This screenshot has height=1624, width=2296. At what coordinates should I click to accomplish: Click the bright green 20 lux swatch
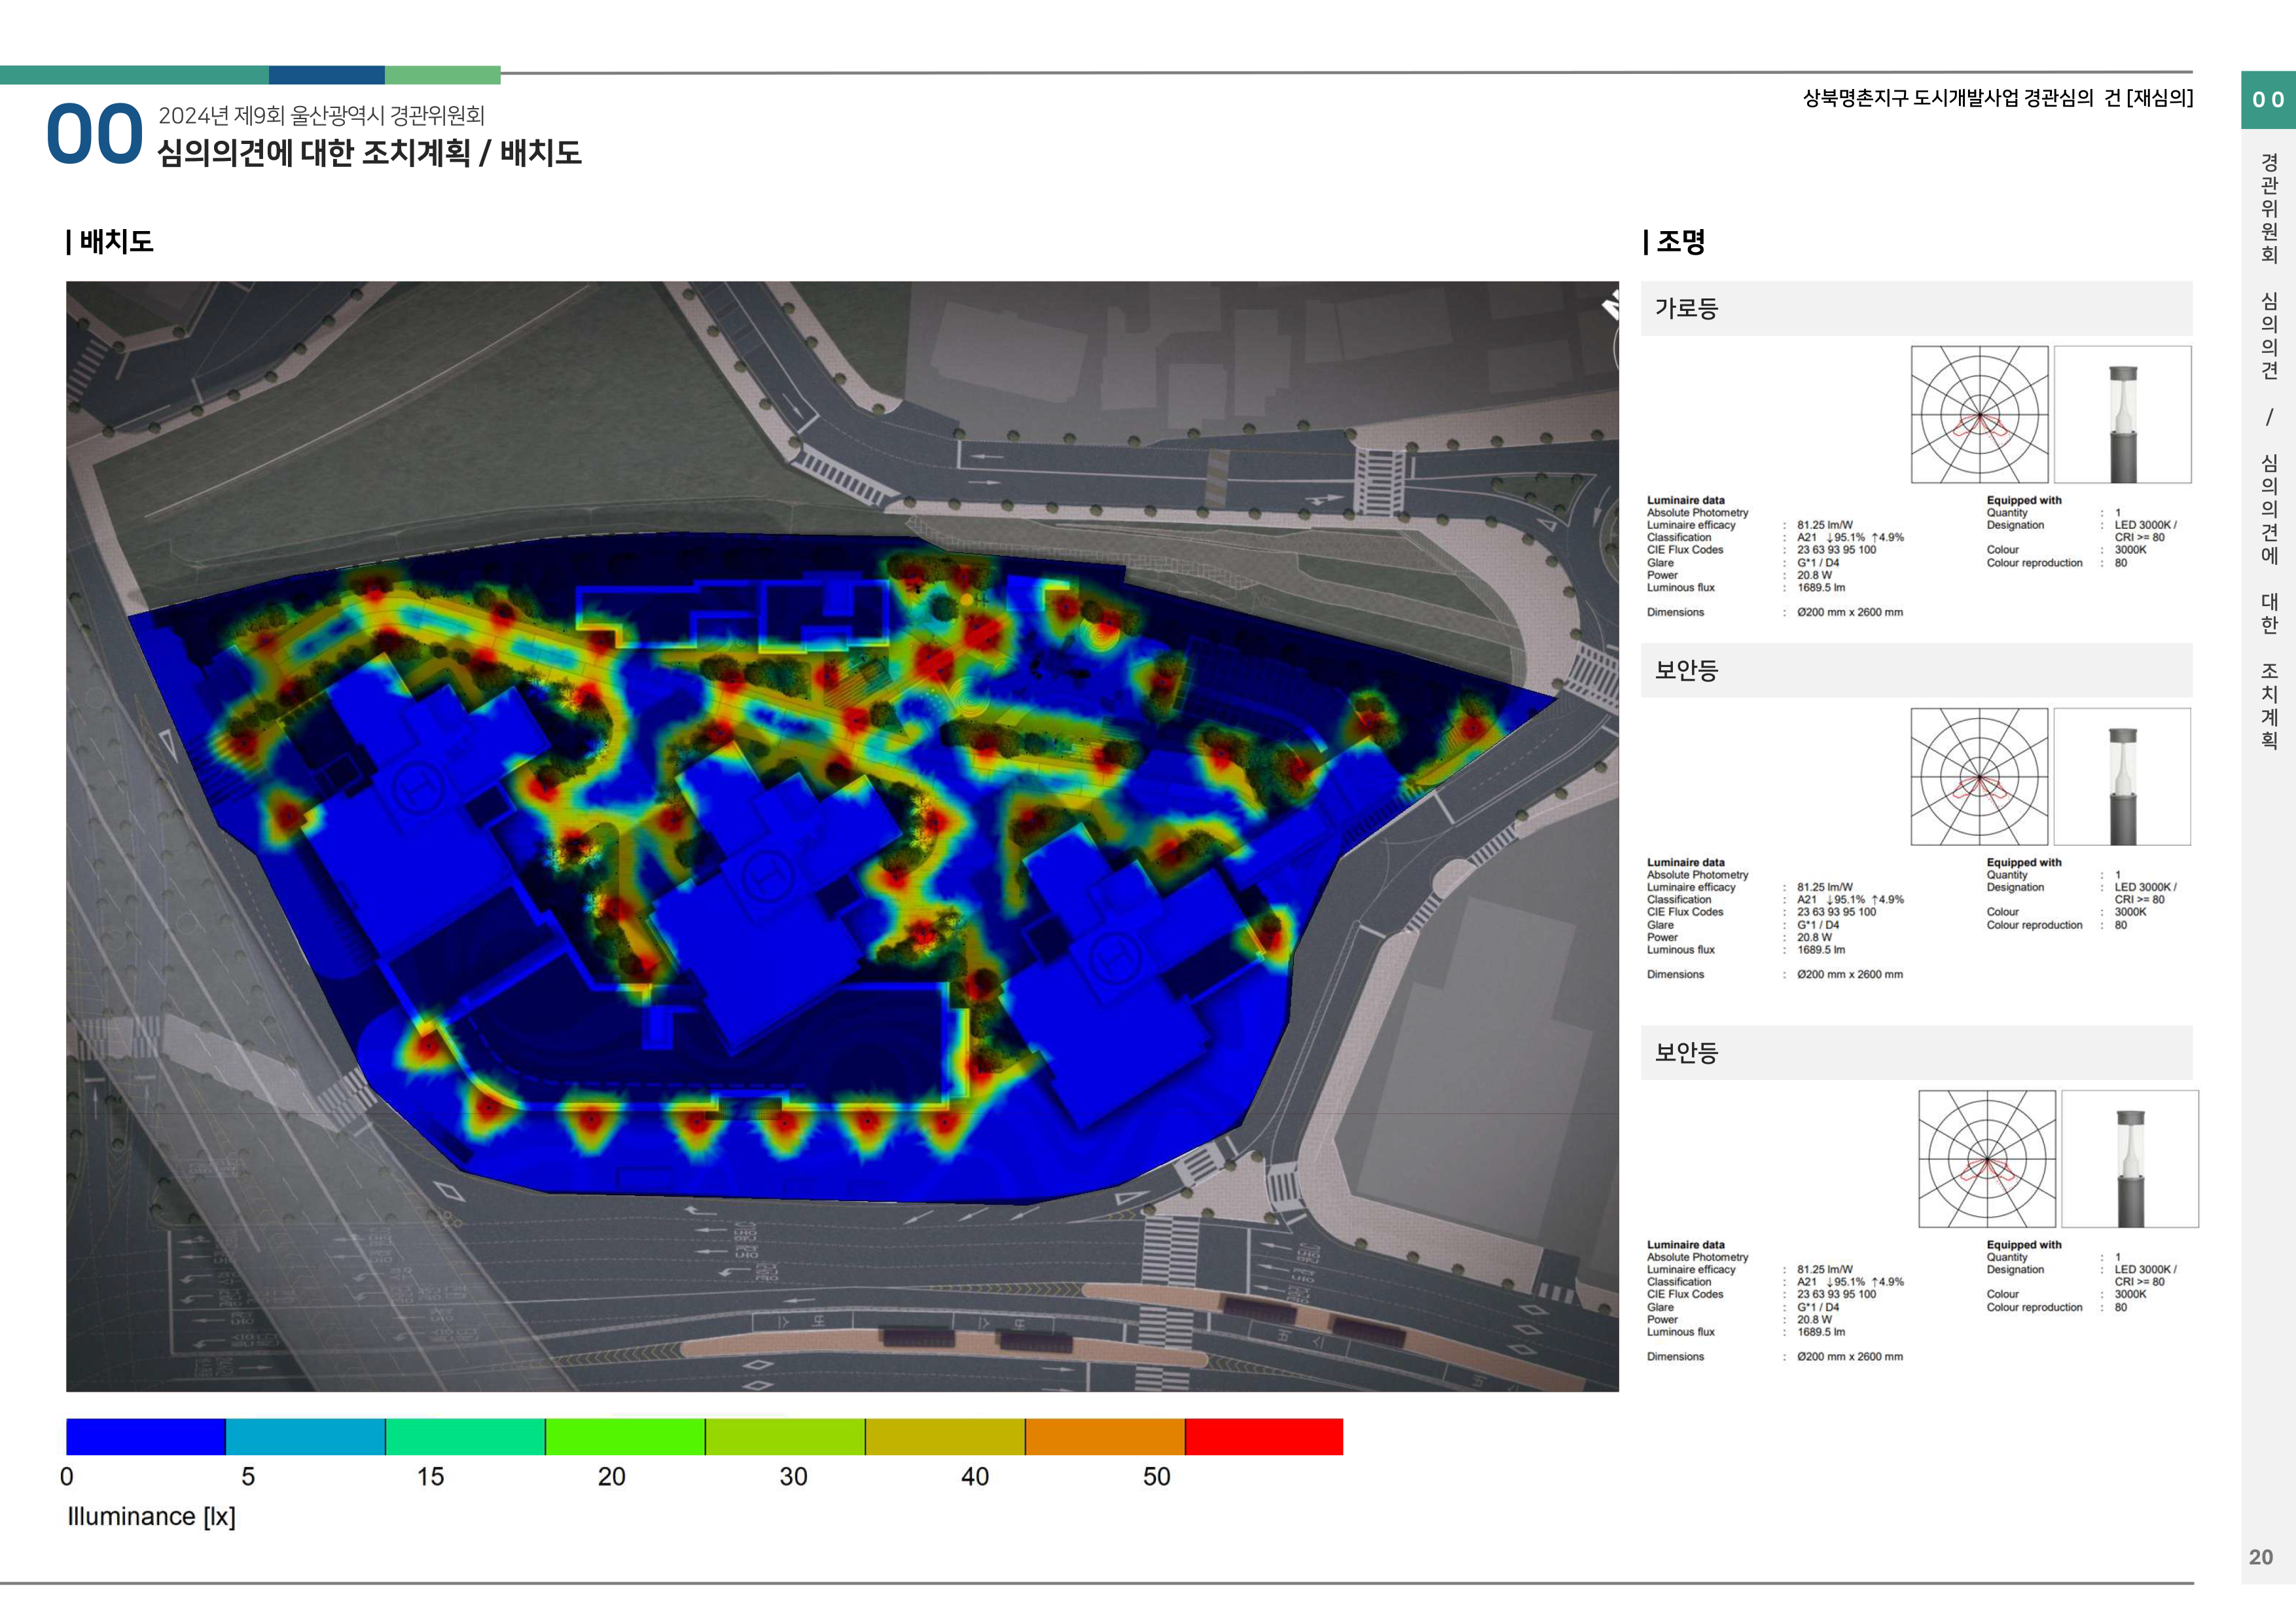(625, 1436)
